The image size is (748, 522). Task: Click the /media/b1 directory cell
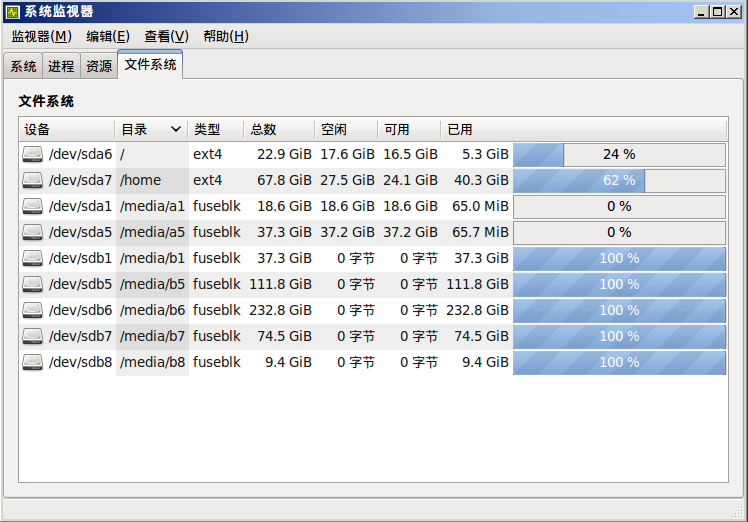(152, 258)
